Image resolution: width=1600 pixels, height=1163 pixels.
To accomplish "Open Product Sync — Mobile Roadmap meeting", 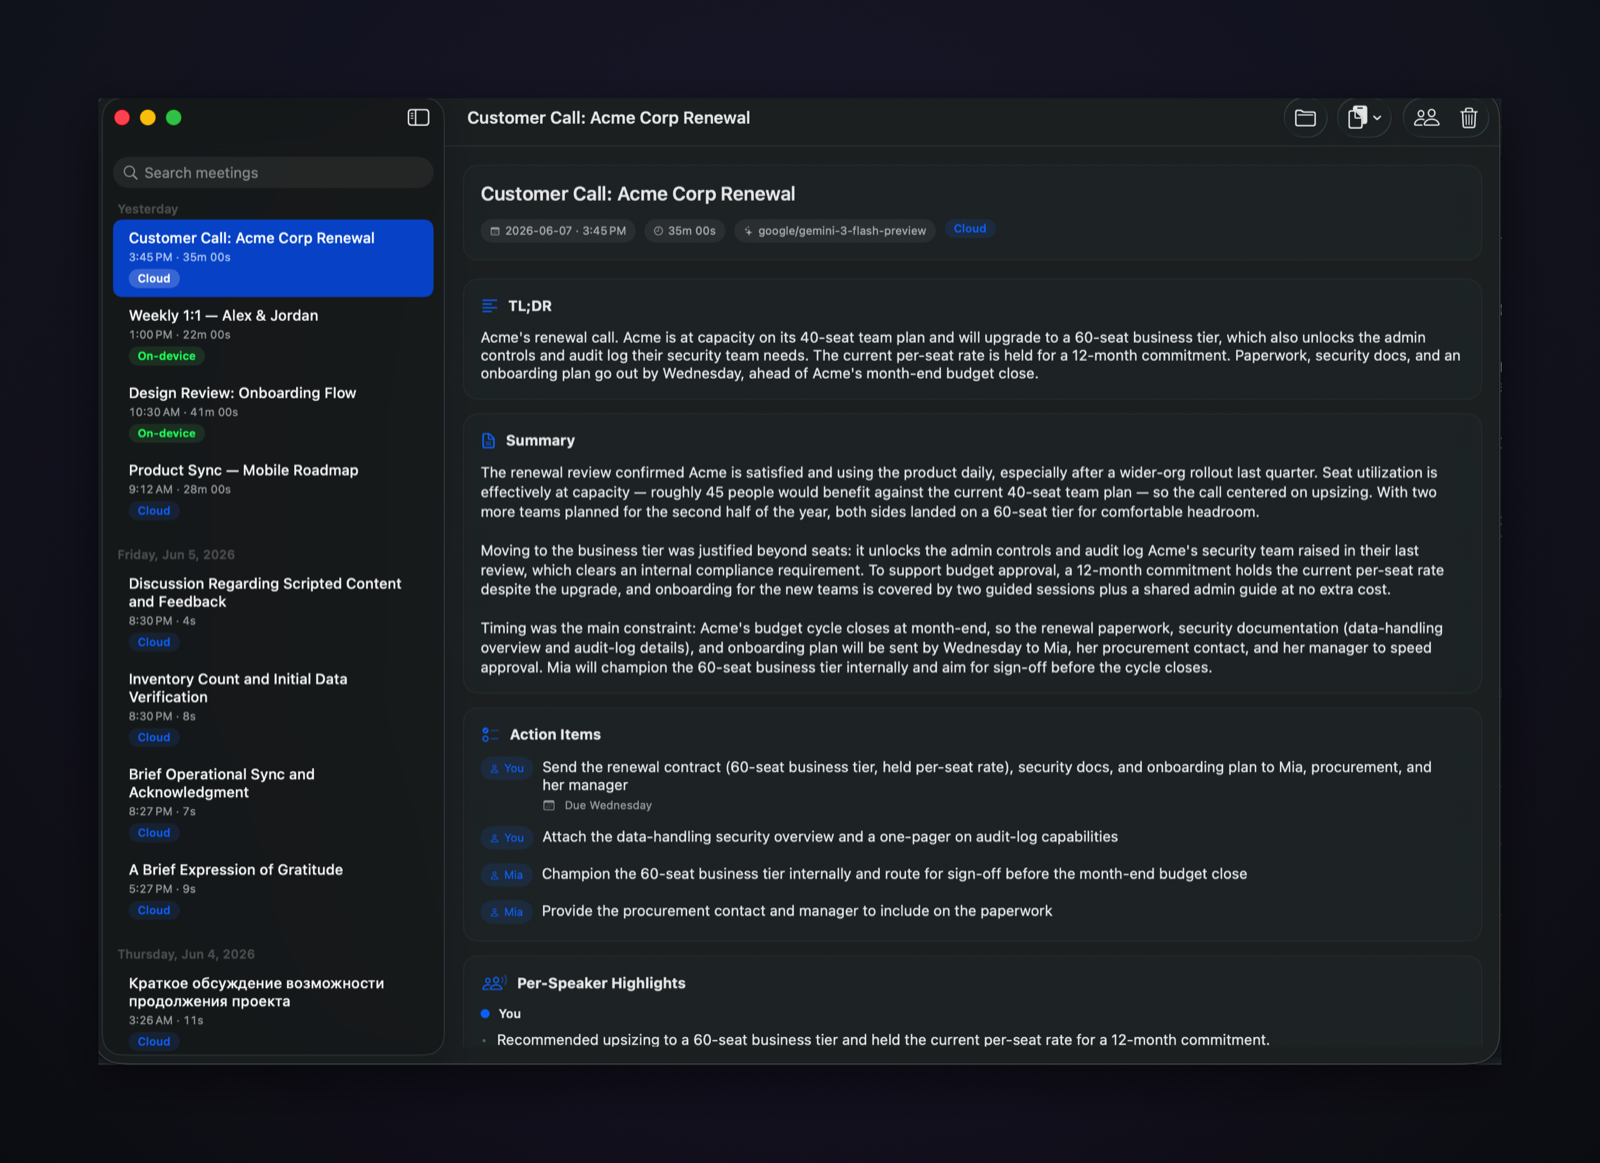I will point(273,490).
